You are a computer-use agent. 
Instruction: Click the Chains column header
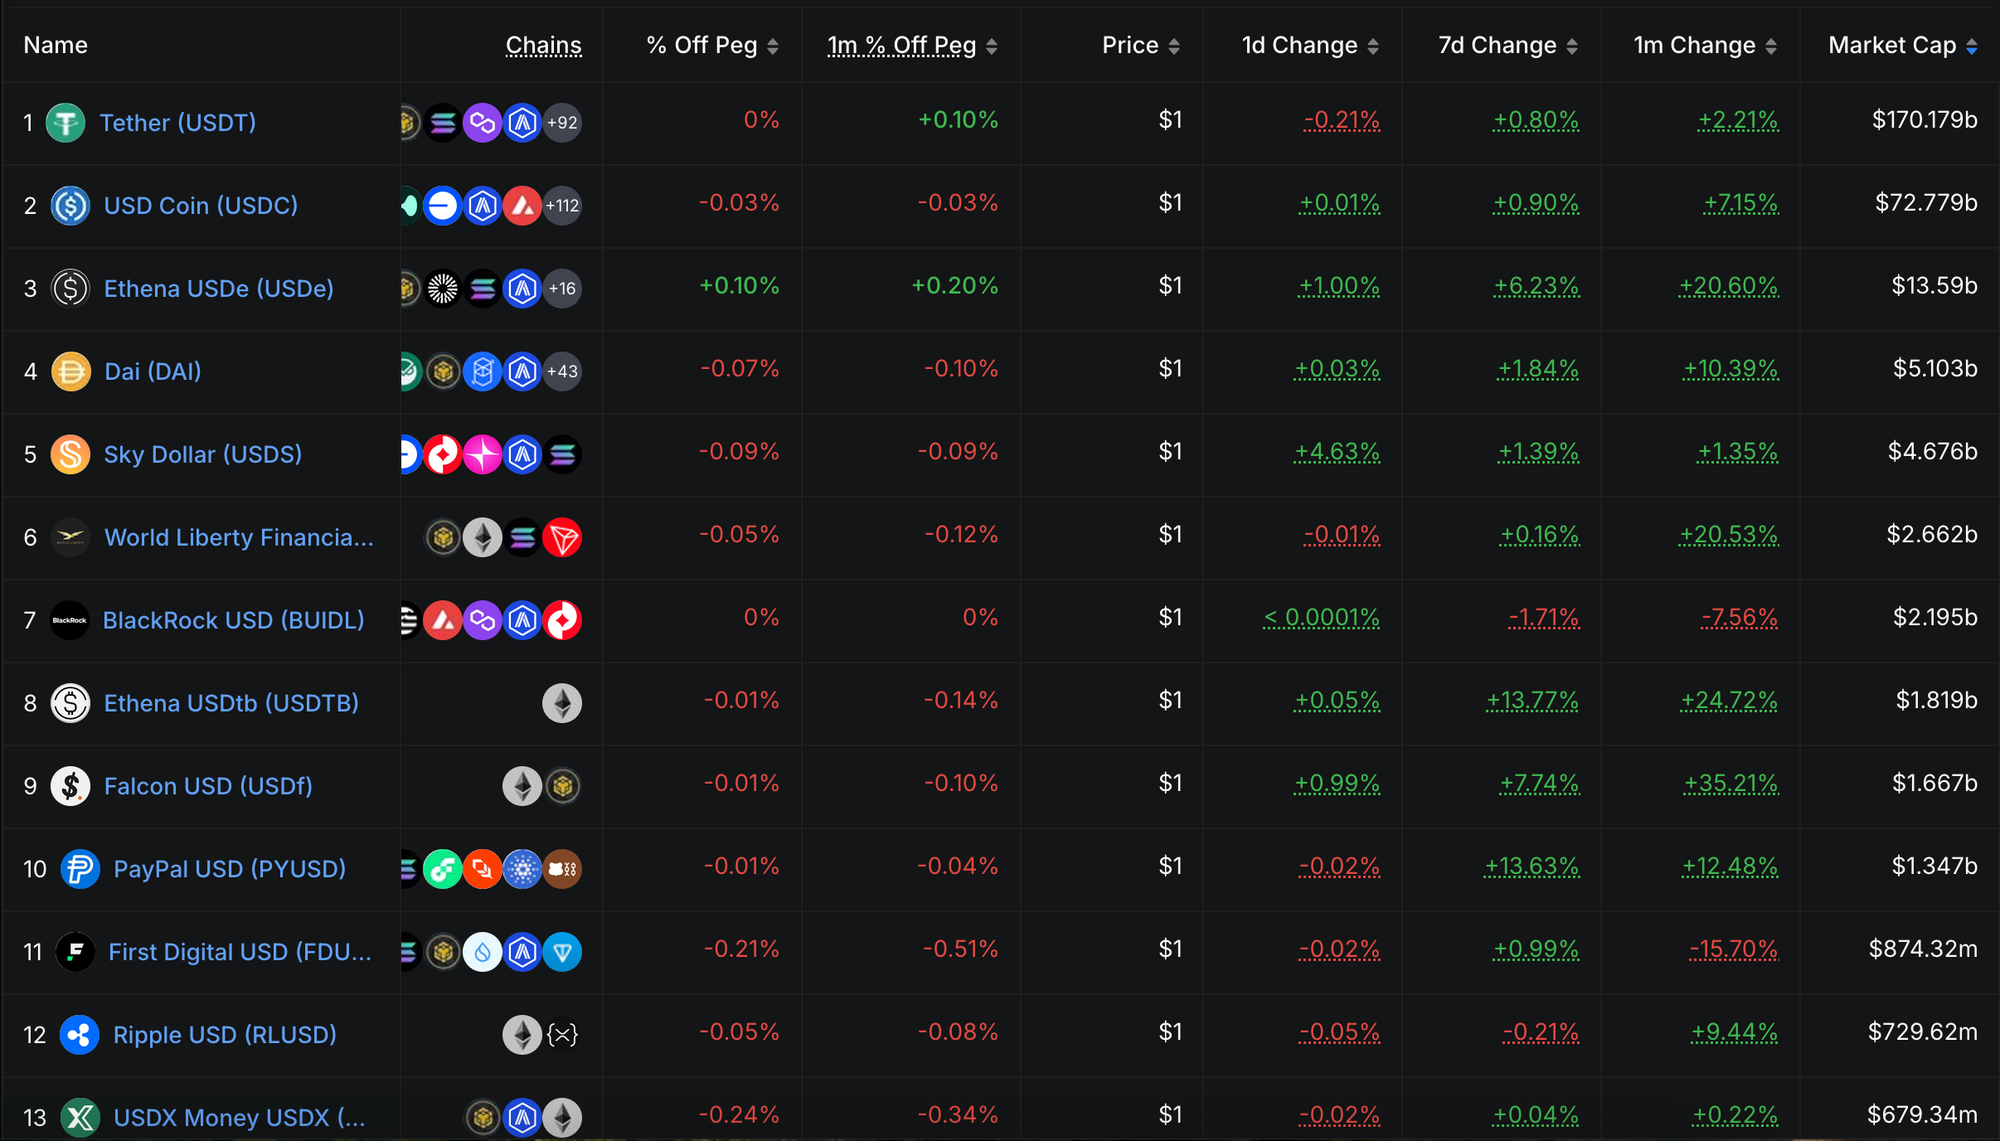[543, 46]
